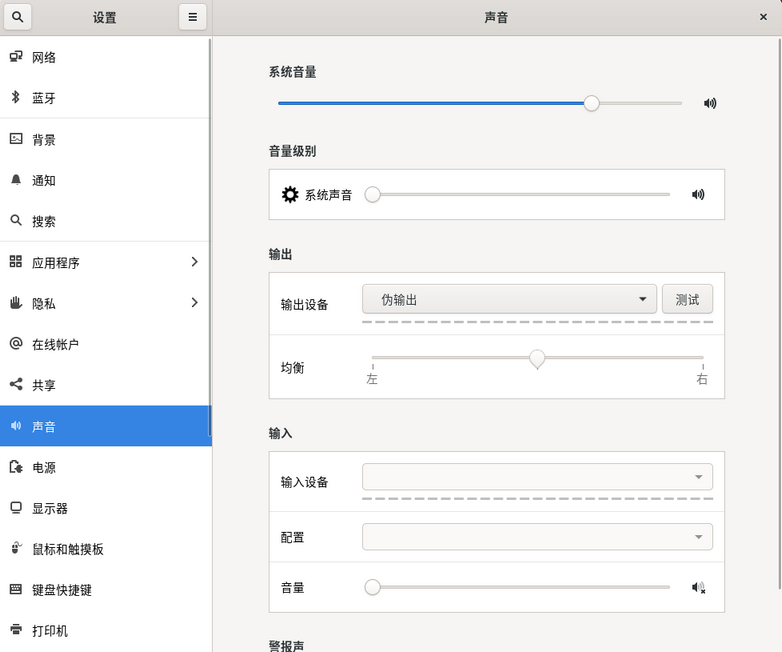
Task: Open the 配置 dropdown
Action: coord(537,537)
